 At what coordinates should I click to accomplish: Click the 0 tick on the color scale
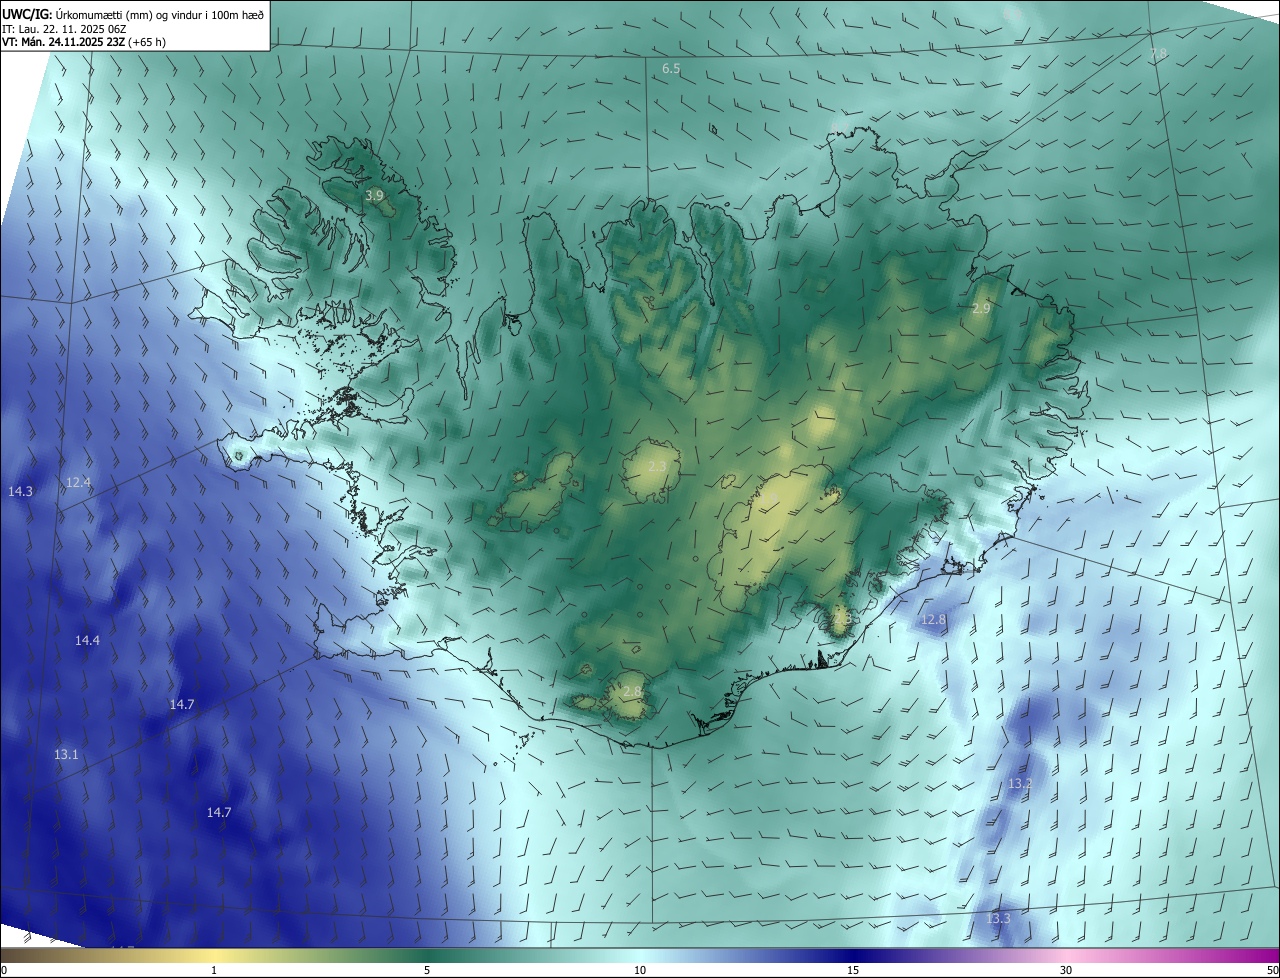[4, 970]
